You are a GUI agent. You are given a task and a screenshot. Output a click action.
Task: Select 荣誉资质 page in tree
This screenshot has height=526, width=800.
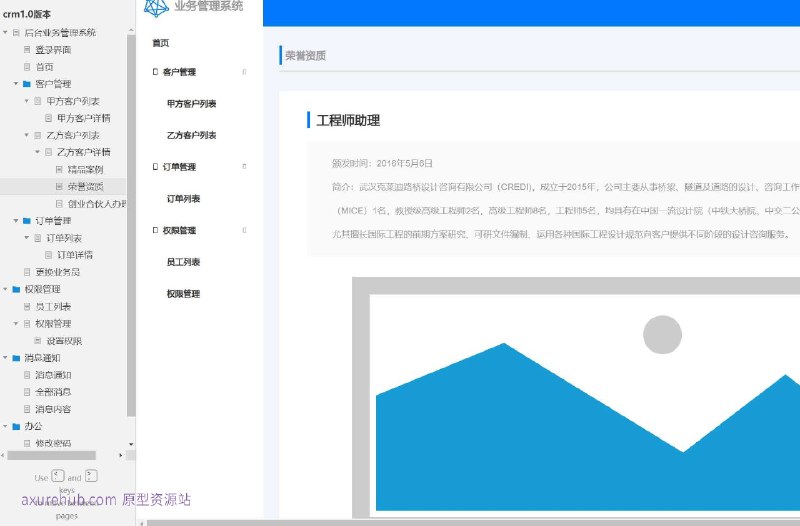tap(86, 187)
